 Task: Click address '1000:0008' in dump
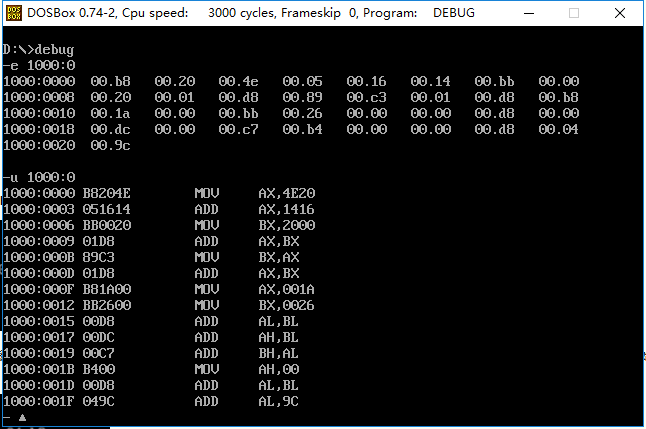39,97
